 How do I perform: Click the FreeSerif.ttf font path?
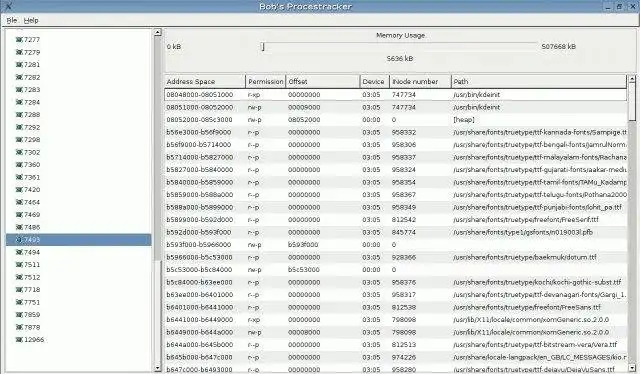526,220
